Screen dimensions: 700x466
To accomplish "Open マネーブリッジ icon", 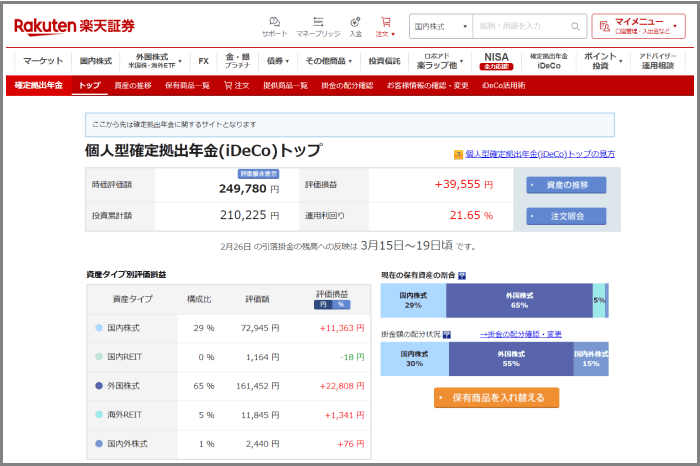I will click(x=318, y=27).
